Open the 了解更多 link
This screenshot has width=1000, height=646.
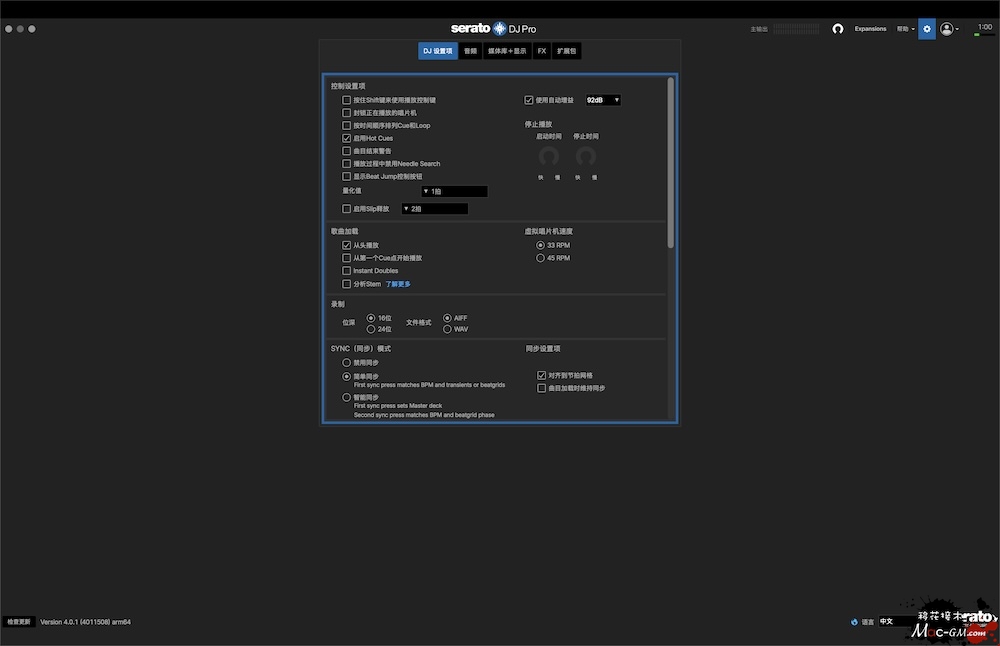(x=398, y=284)
